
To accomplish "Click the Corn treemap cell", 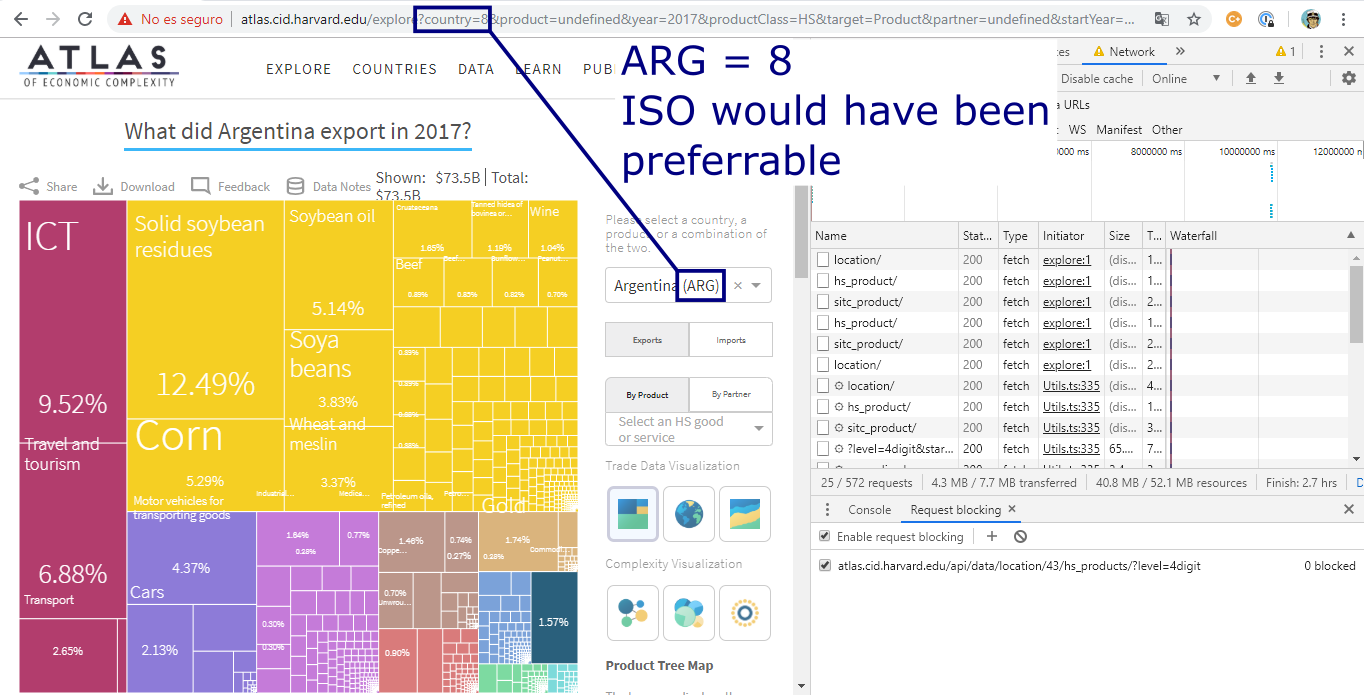I will pyautogui.click(x=205, y=464).
